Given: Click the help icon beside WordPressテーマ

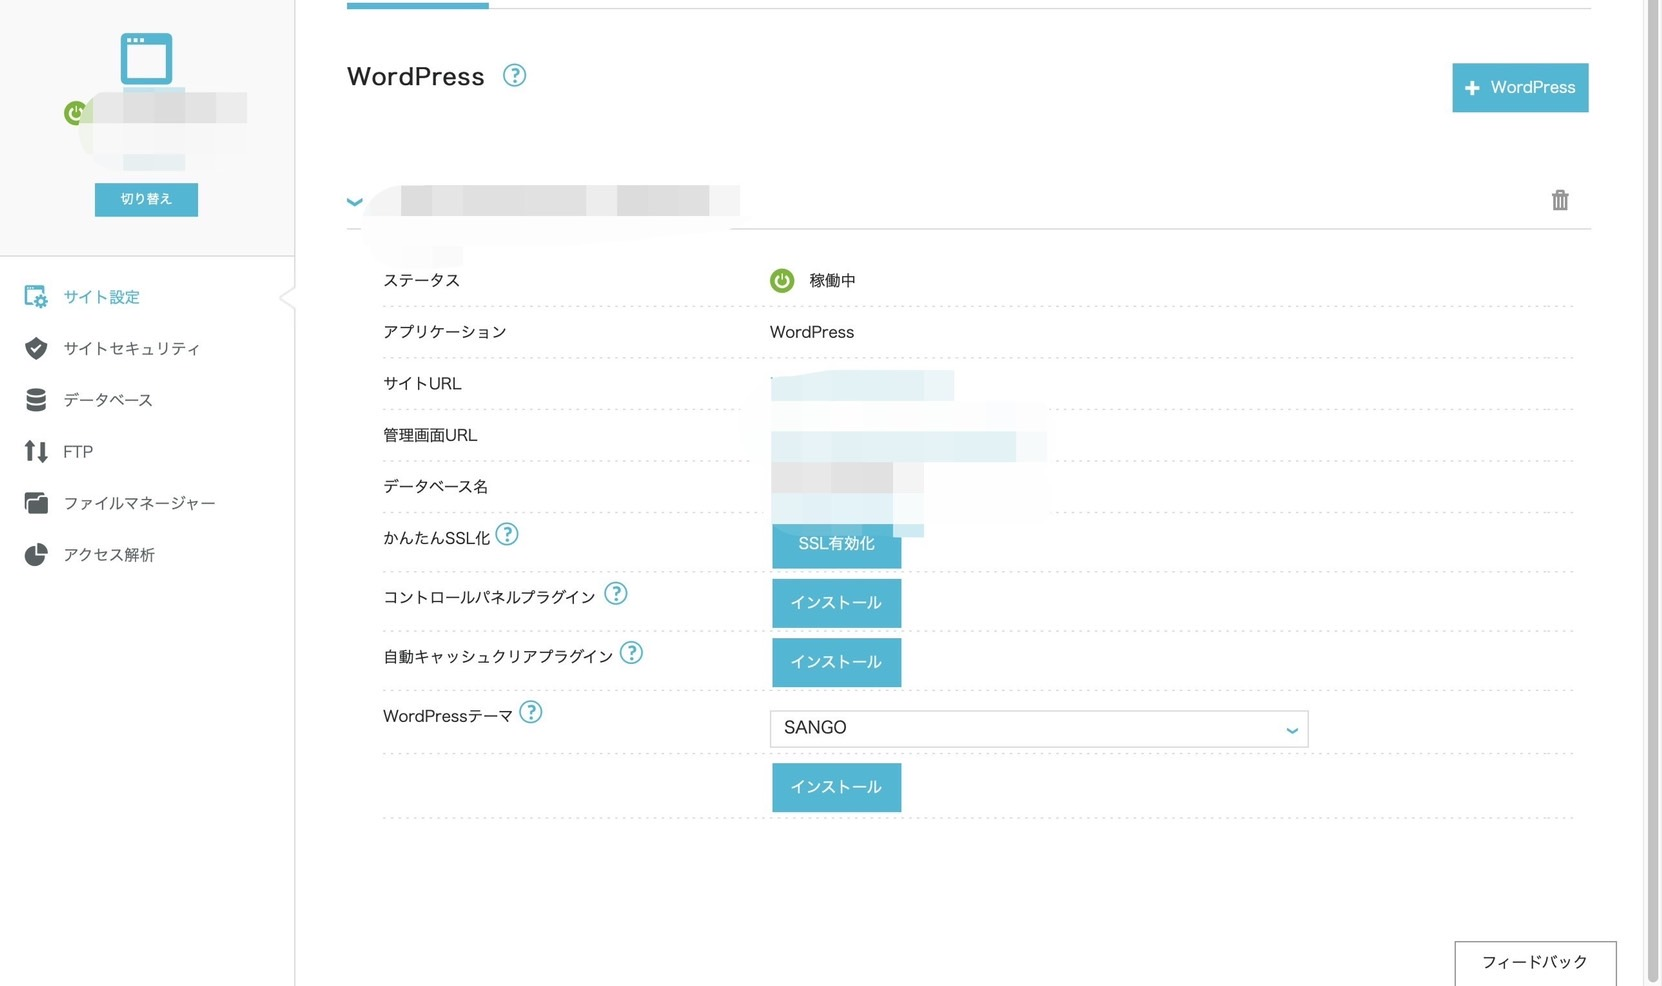Looking at the screenshot, I should pyautogui.click(x=531, y=712).
